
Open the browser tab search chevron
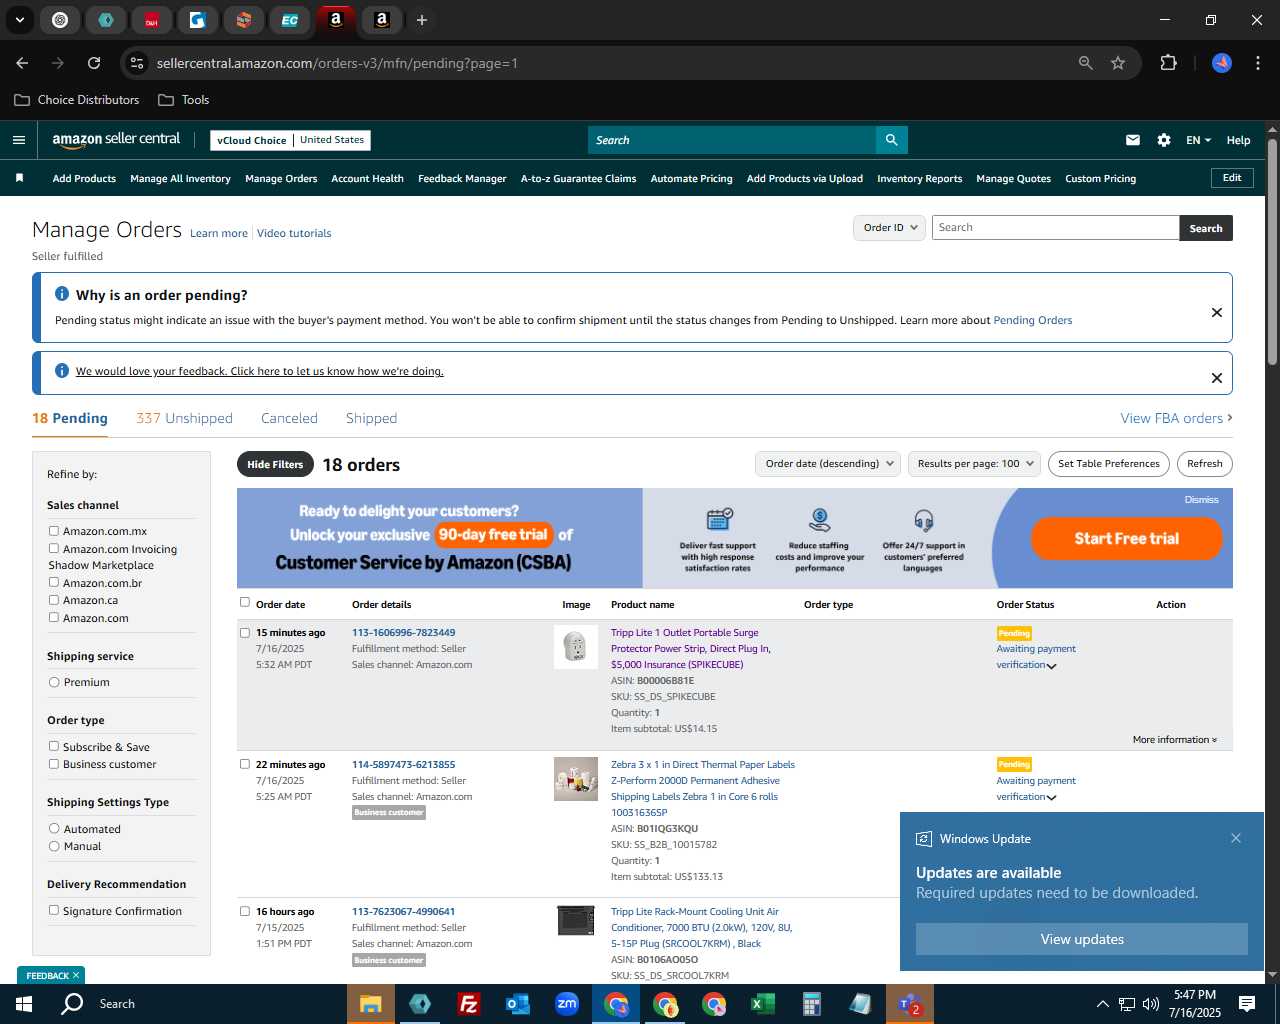tap(19, 20)
